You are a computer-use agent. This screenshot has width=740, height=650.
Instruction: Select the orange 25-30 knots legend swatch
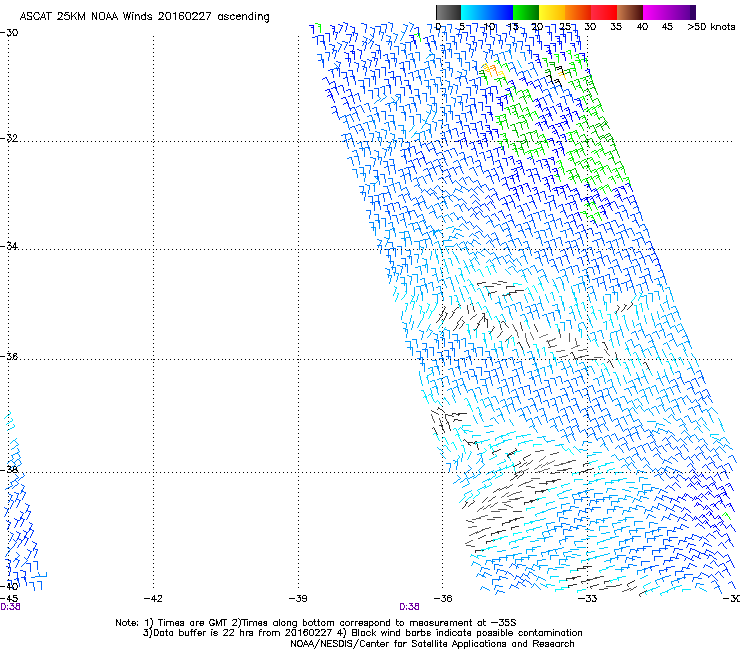click(578, 12)
